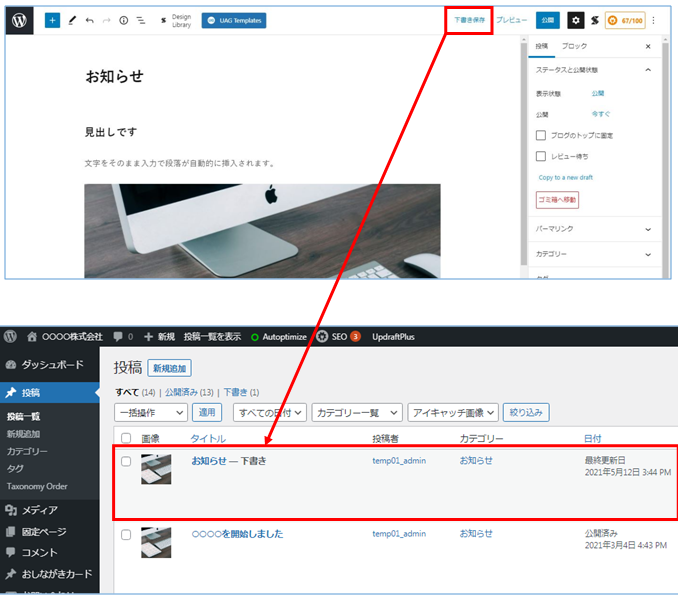Go to ダッシュボード in sidebar

click(50, 364)
